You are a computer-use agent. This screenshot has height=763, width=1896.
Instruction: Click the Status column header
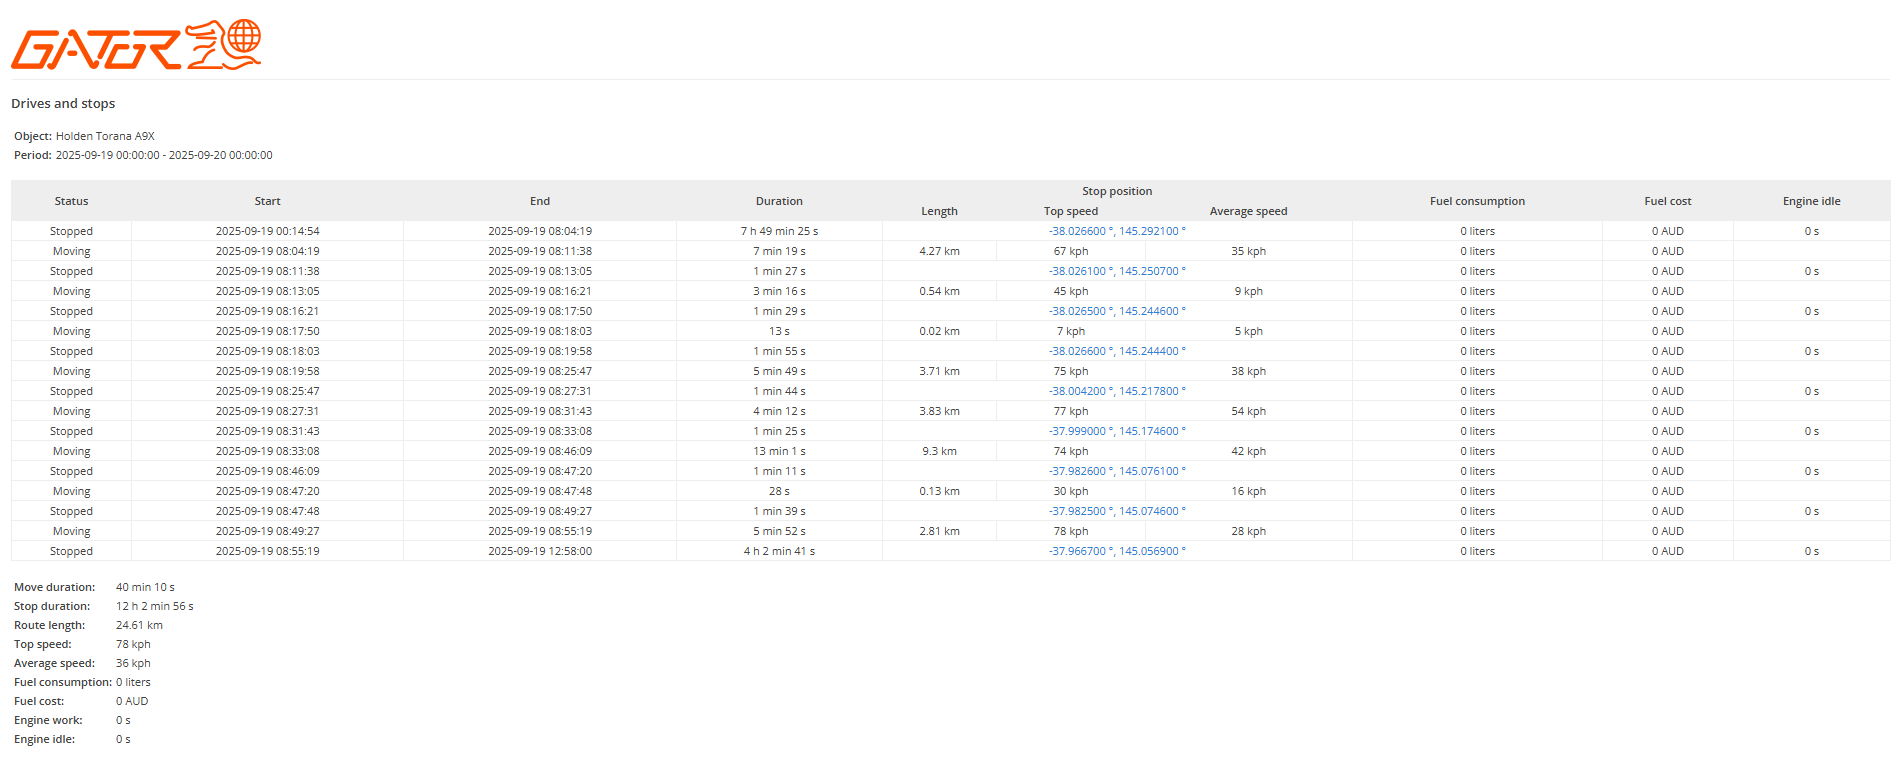point(71,201)
